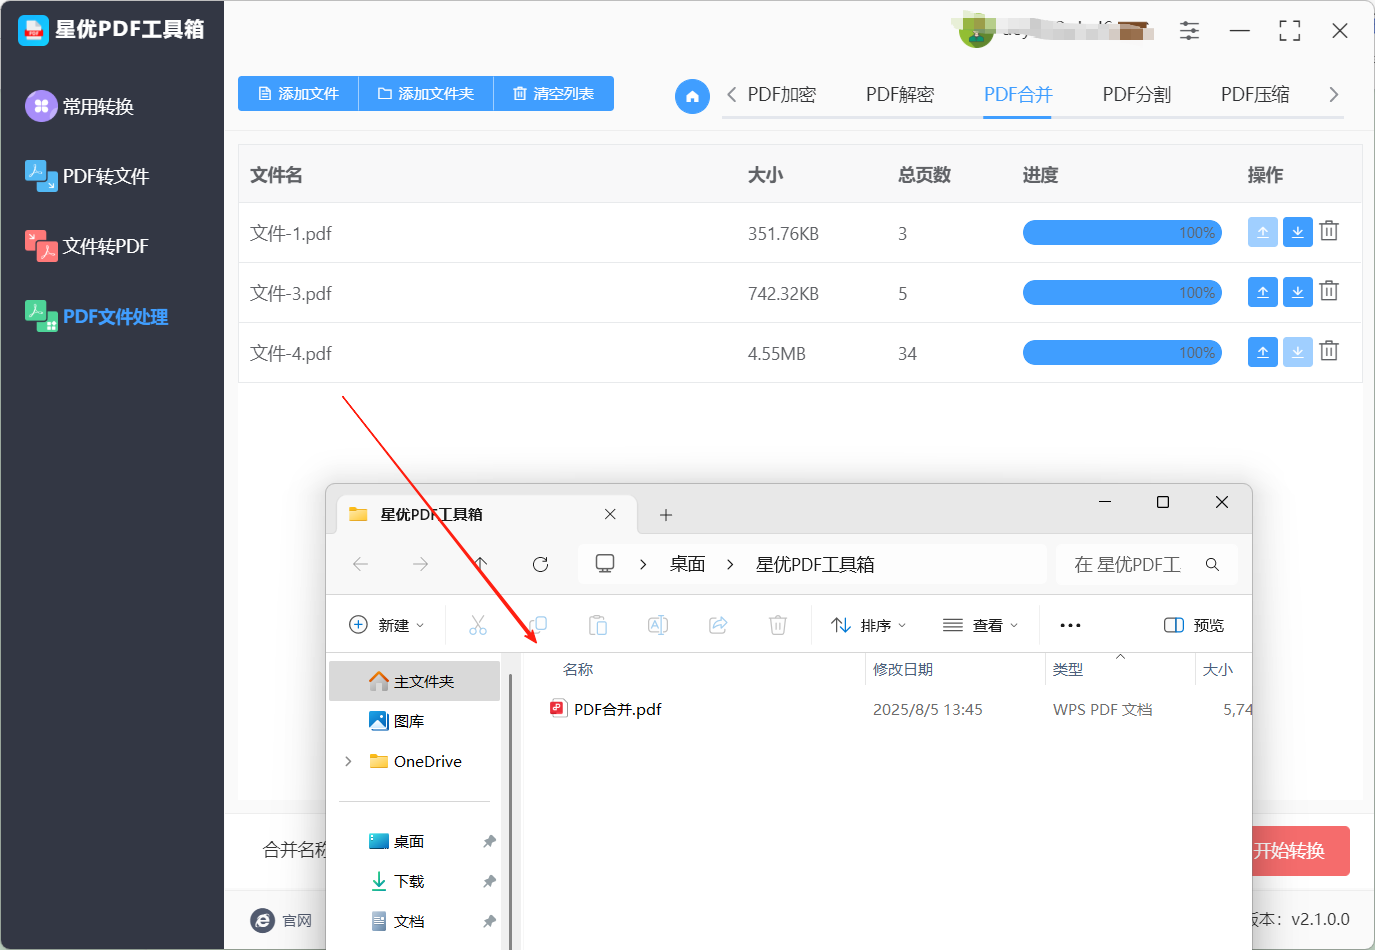1375x950 pixels.
Task: Delete 文件-3.pdf using trash icon
Action: click(x=1329, y=291)
